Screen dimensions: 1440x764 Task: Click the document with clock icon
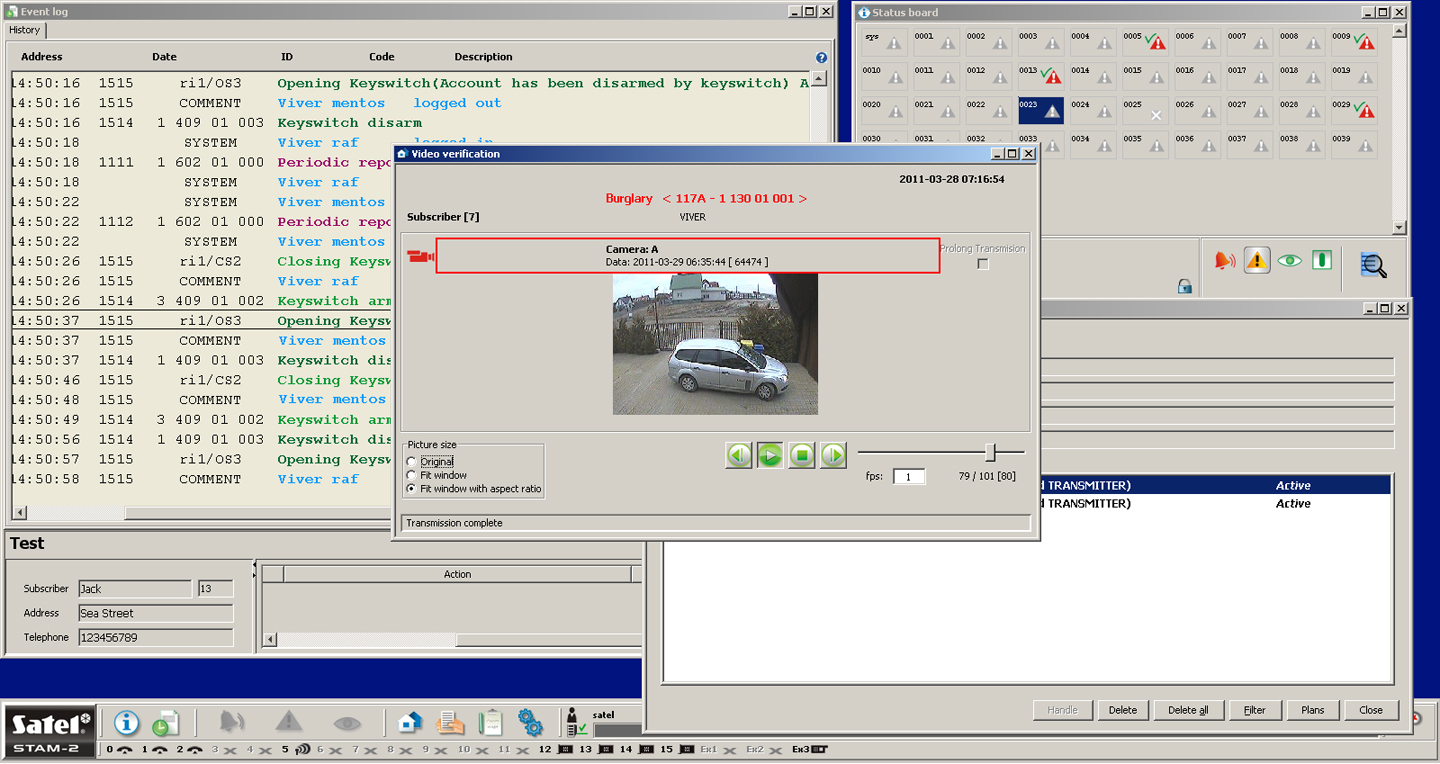tap(165, 723)
